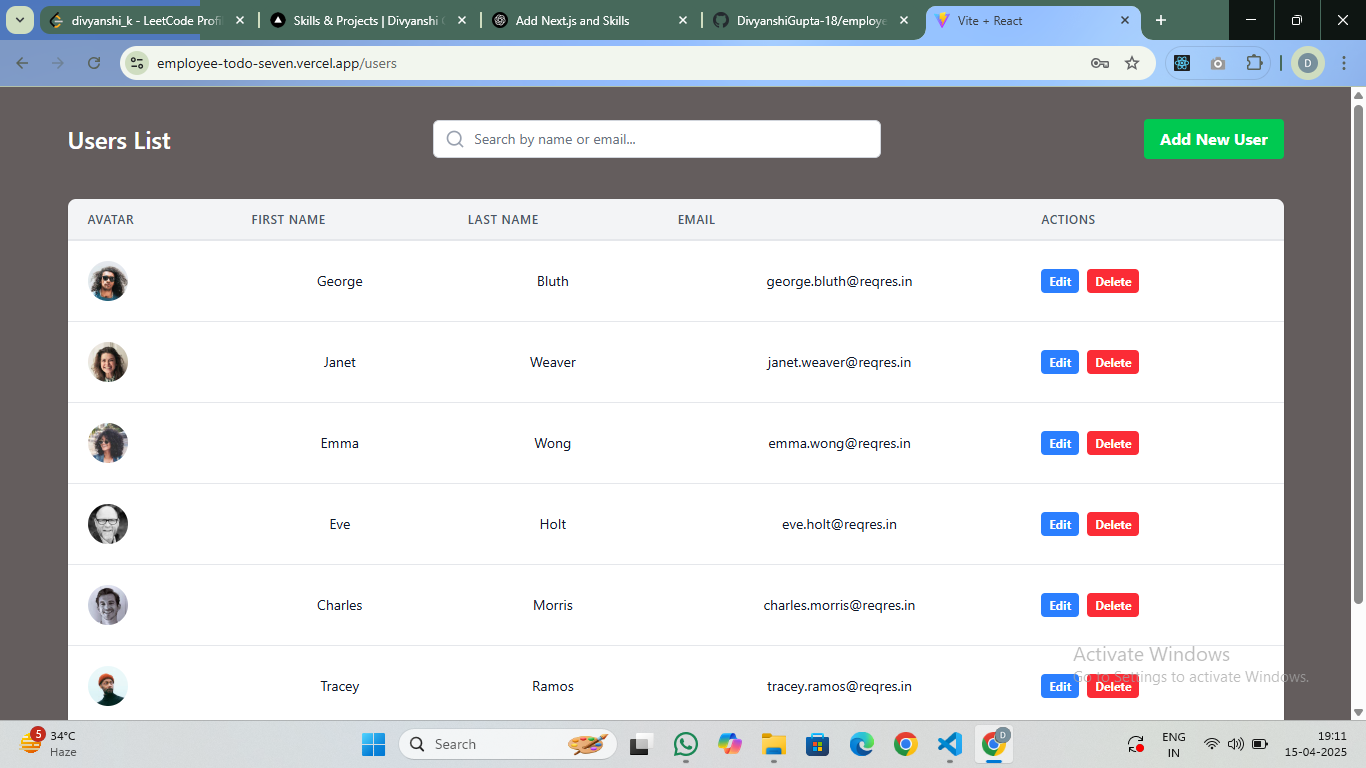Click Janet Weaver's avatar image

(108, 362)
